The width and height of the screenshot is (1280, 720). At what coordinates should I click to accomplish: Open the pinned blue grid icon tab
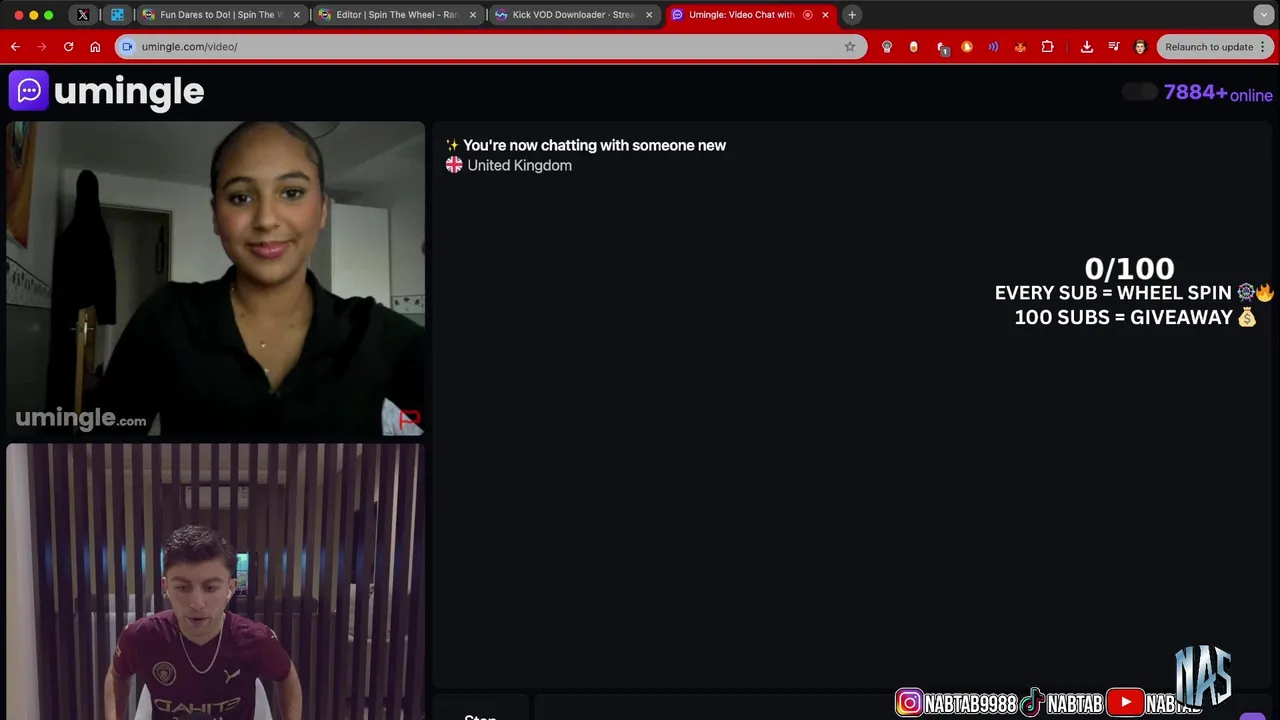117,15
